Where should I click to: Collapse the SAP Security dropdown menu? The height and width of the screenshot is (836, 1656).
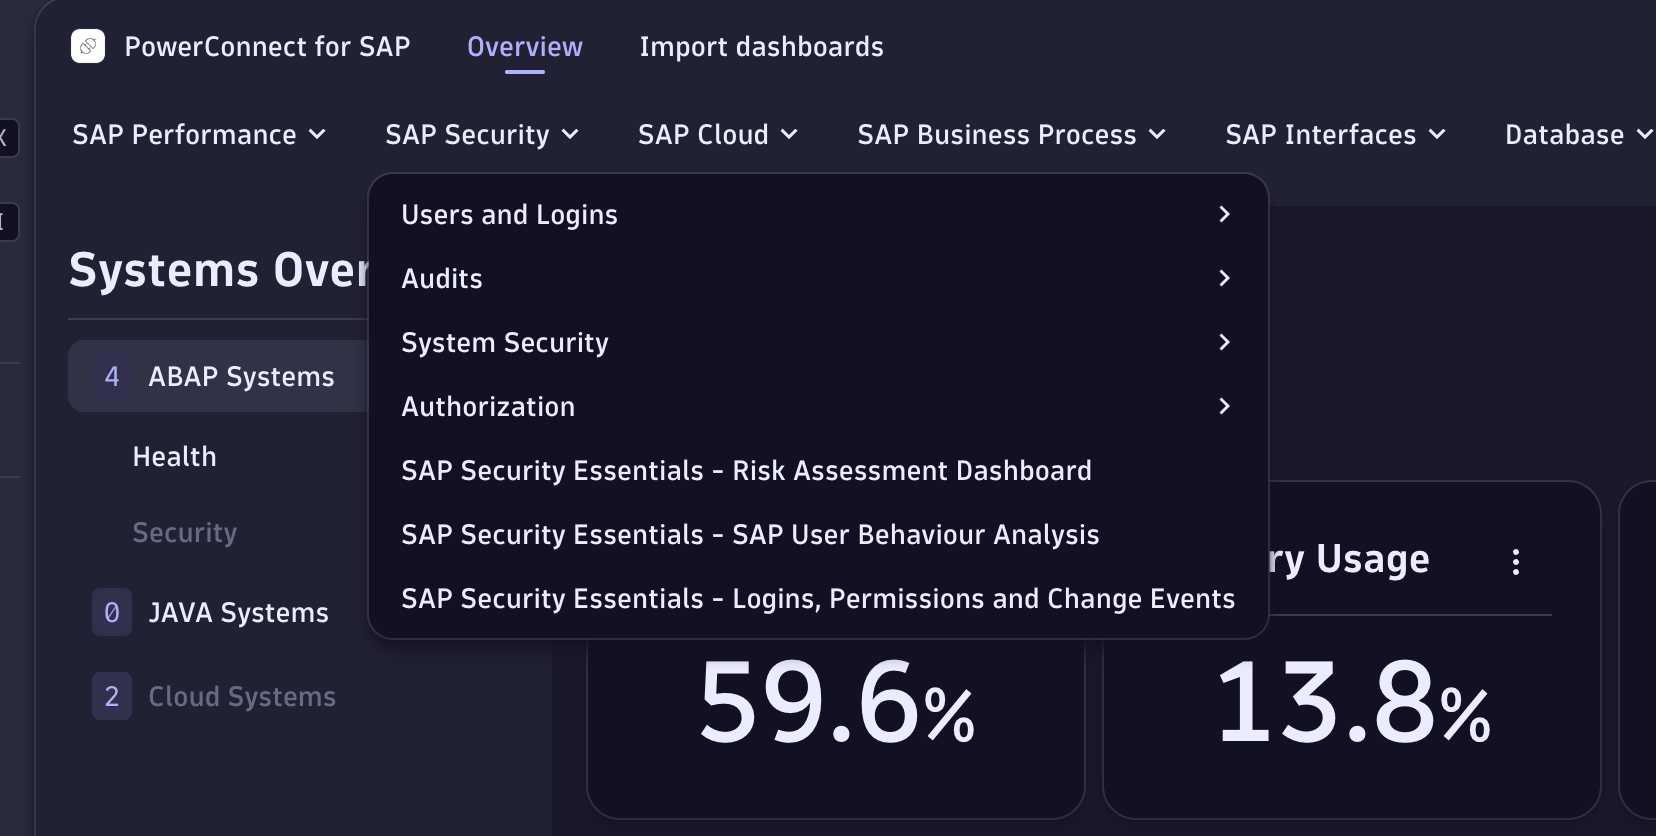pyautogui.click(x=482, y=134)
